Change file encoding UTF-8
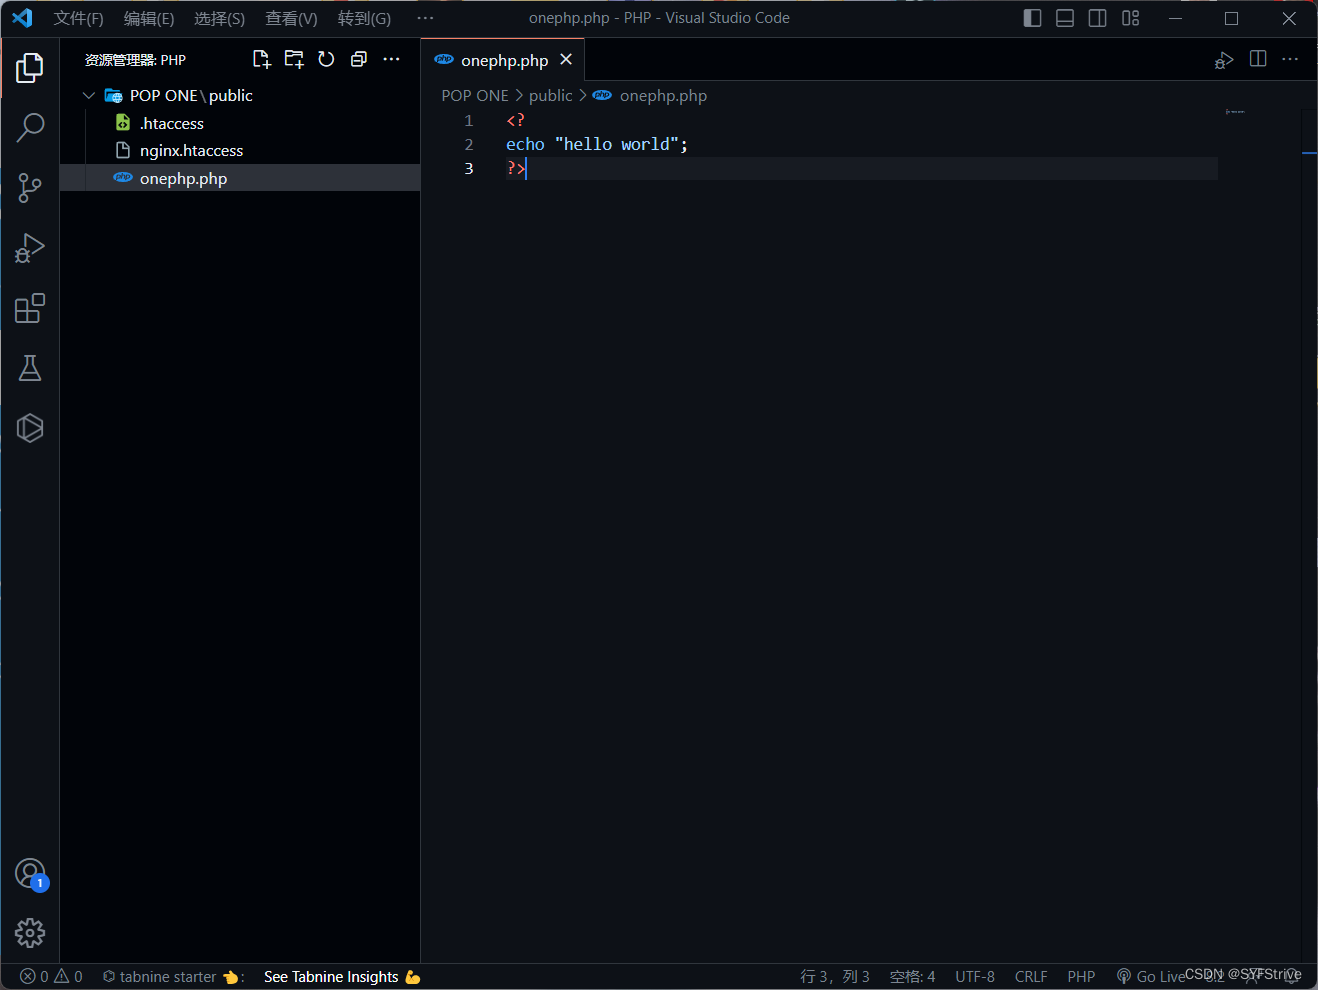 975,977
